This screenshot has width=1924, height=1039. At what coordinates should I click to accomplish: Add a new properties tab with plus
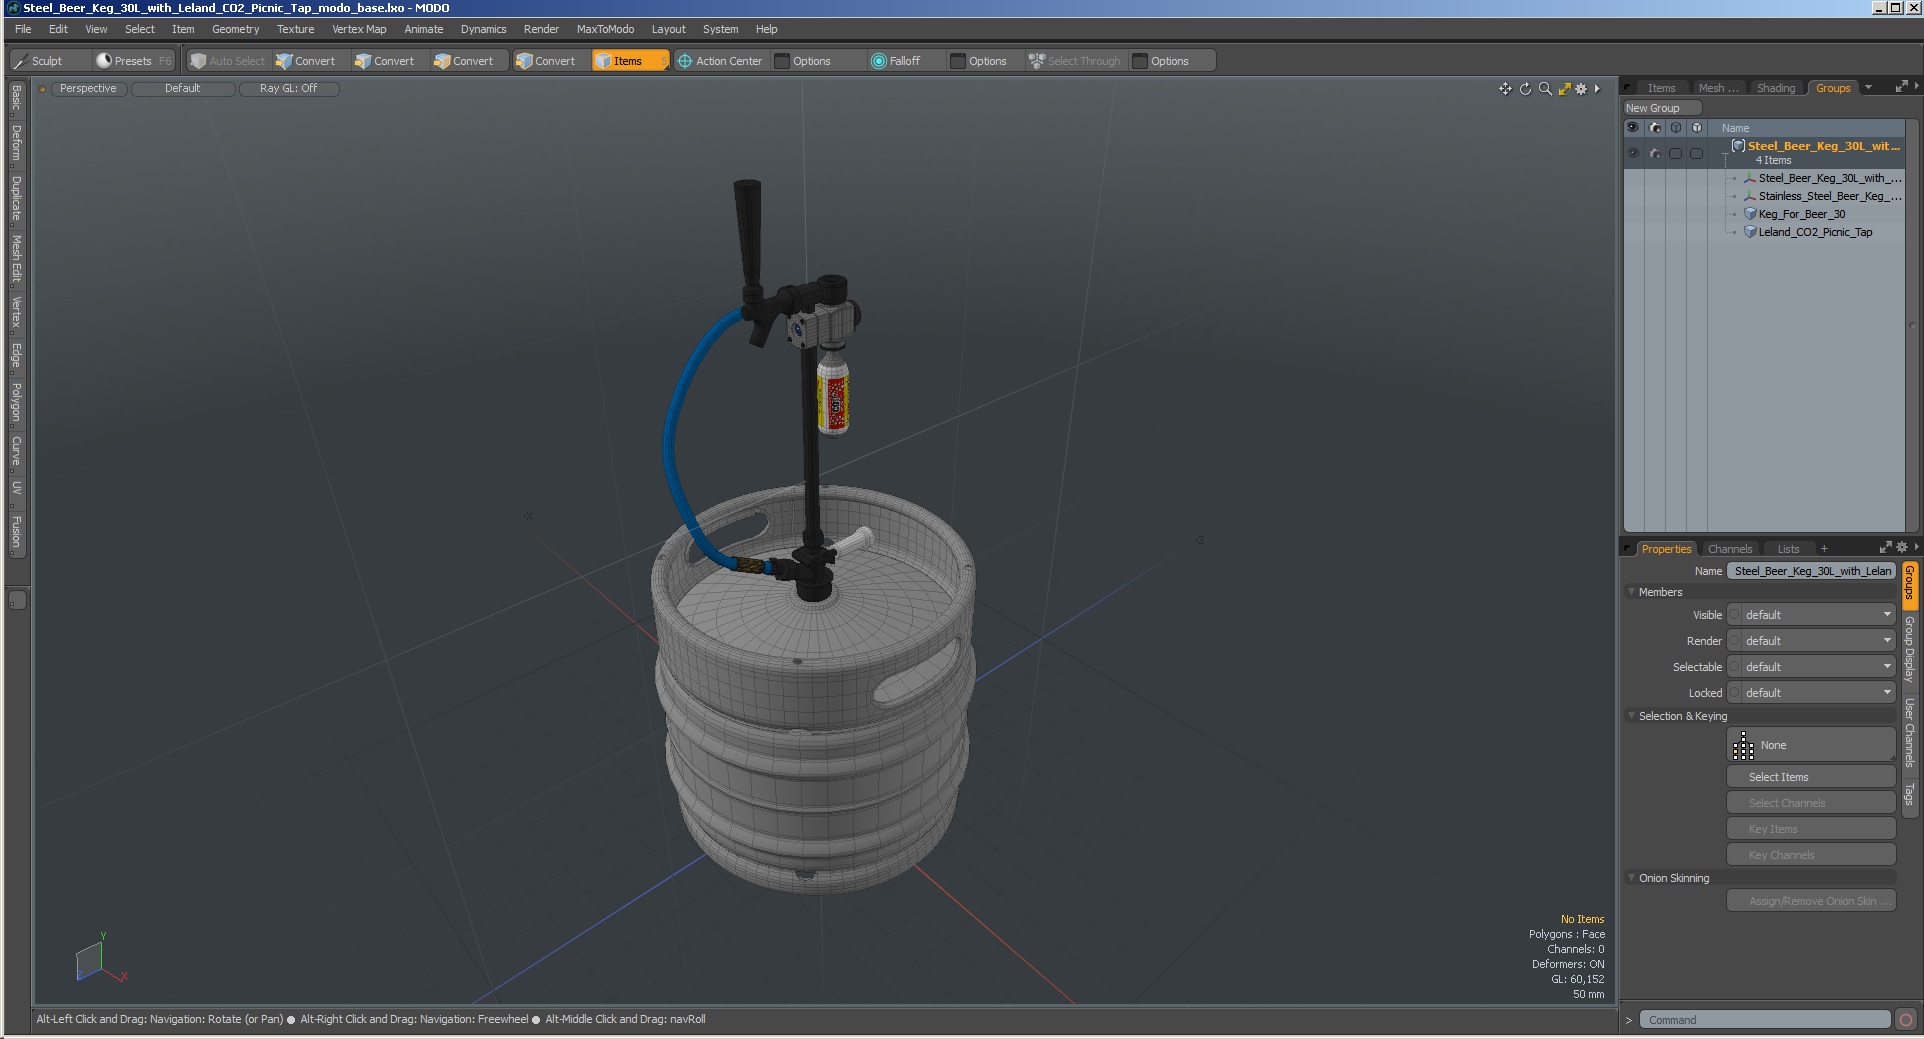pyautogui.click(x=1824, y=549)
